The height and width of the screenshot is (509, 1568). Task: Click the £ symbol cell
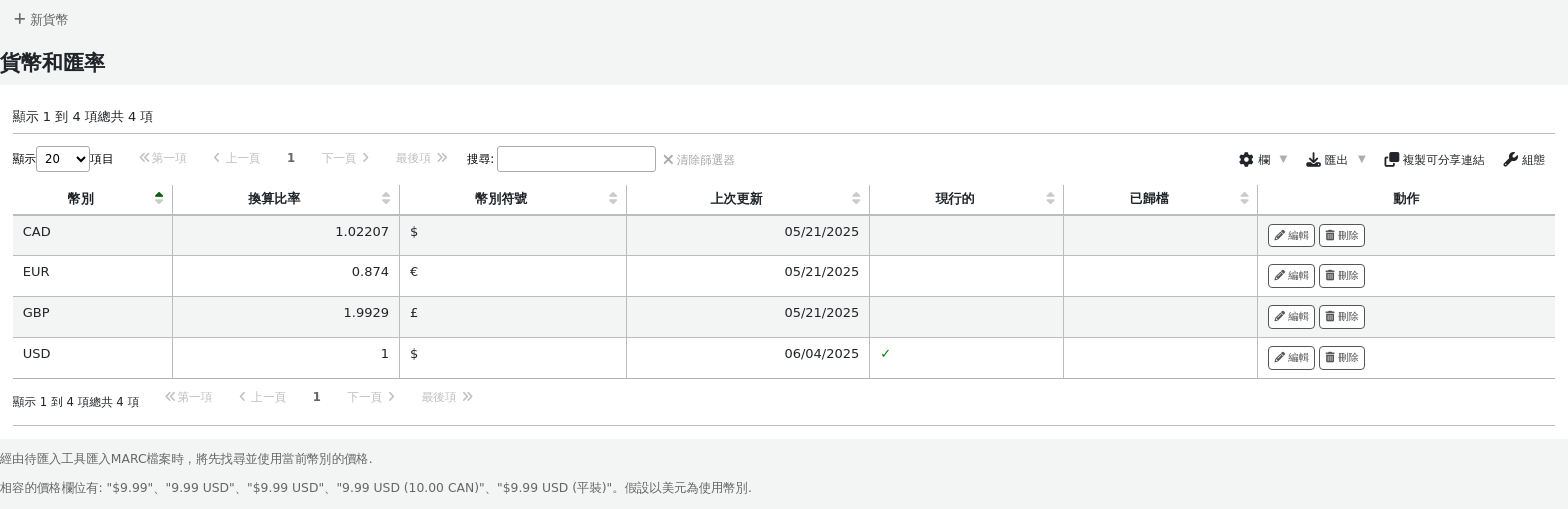[513, 316]
